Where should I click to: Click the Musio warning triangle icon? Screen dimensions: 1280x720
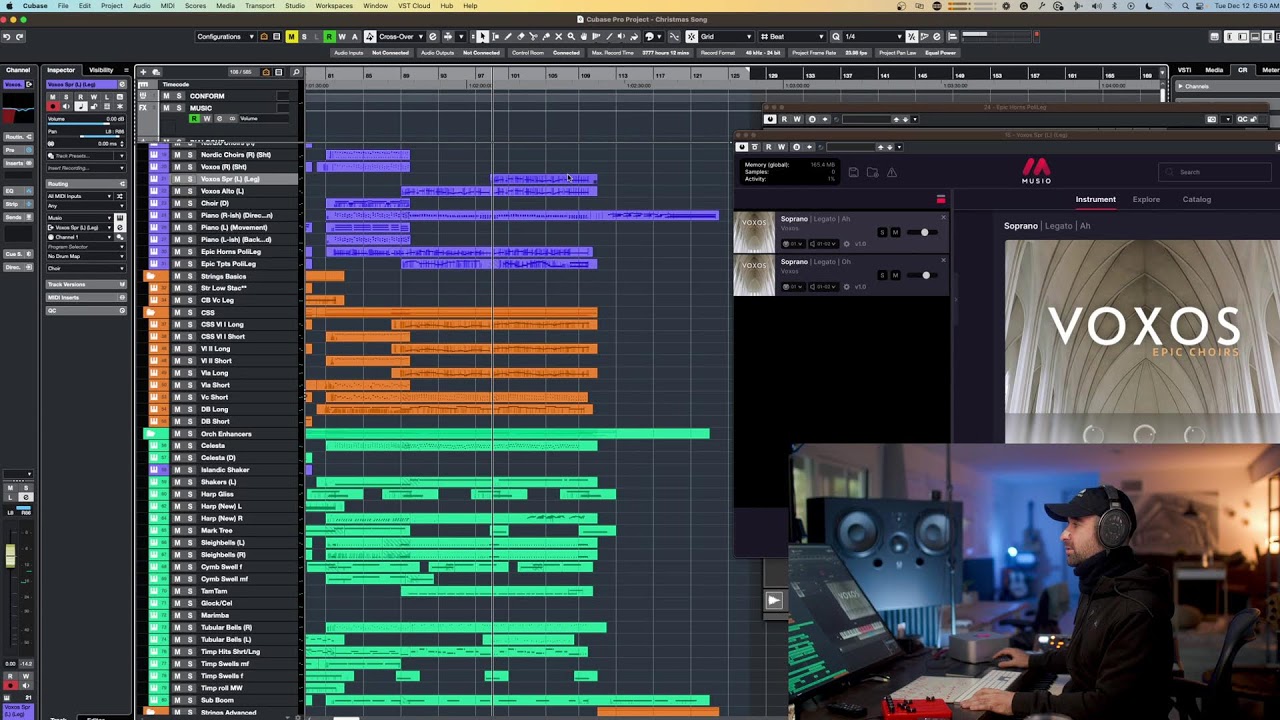click(892, 172)
